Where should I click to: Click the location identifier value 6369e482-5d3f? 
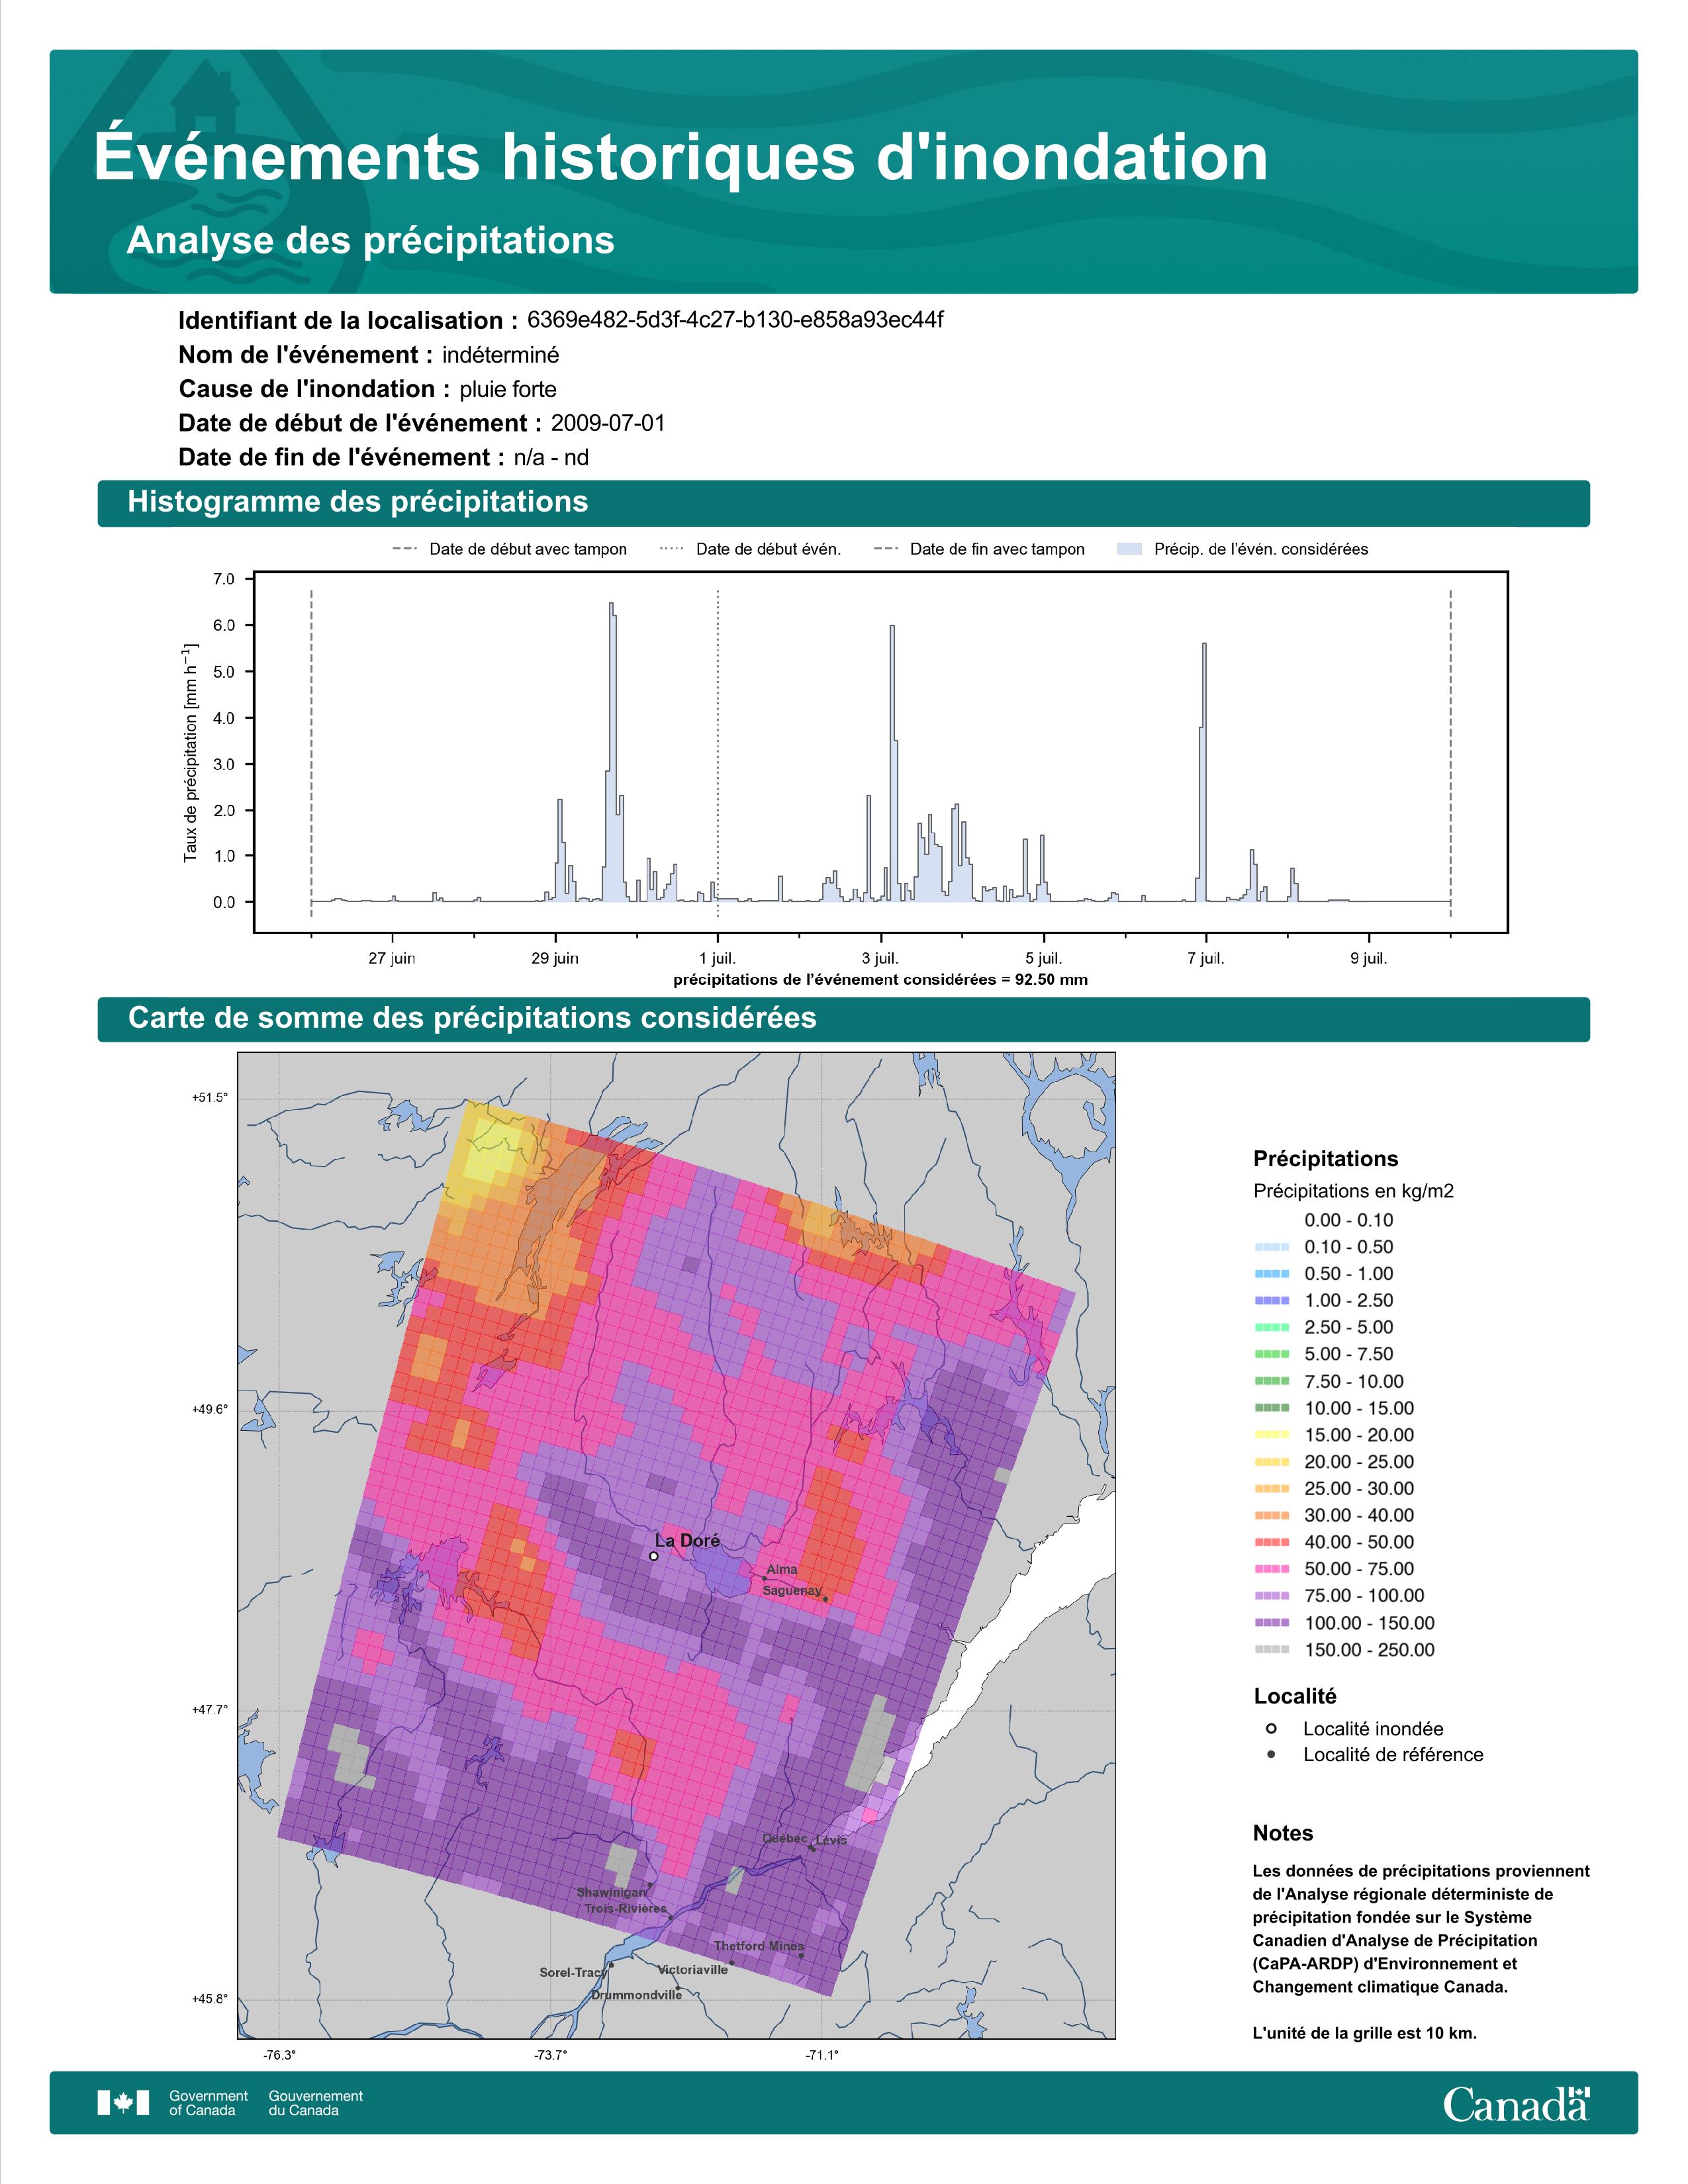735,320
